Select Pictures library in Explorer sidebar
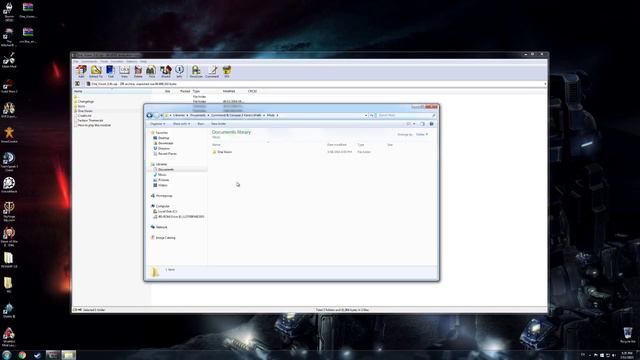The width and height of the screenshot is (640, 360). pyautogui.click(x=163, y=180)
